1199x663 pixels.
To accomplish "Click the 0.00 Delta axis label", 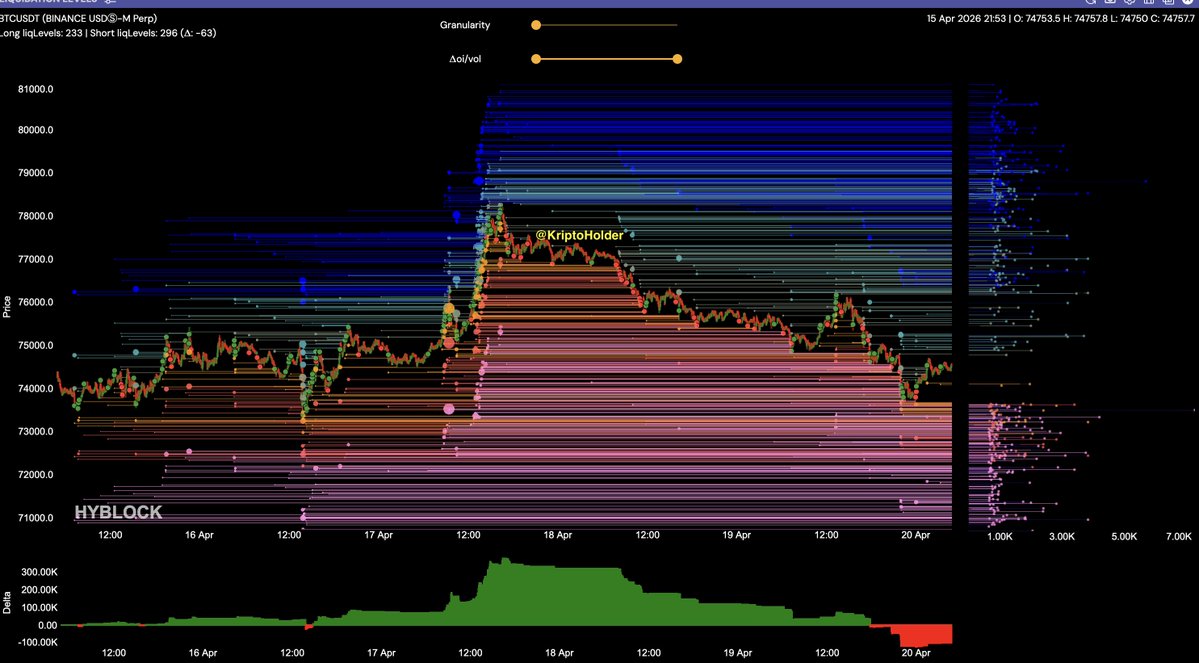I will coord(47,625).
